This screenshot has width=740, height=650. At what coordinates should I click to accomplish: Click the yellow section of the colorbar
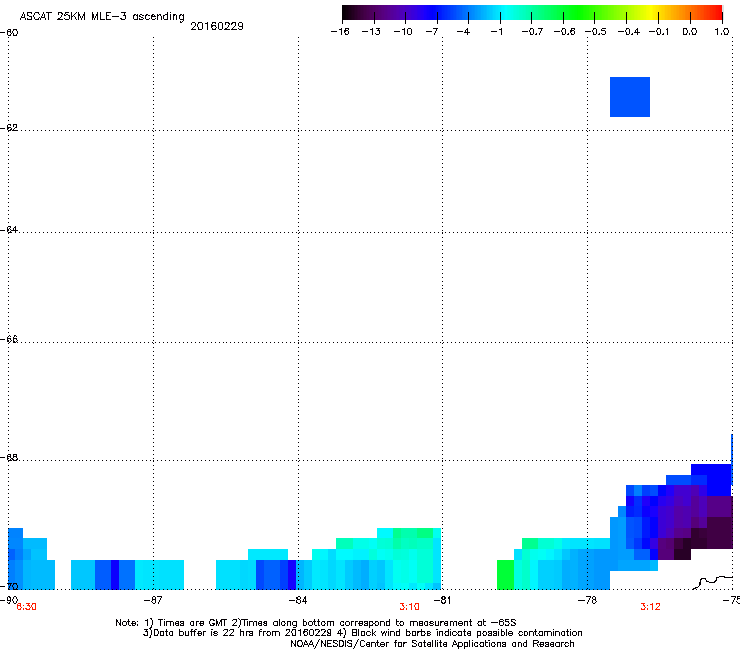click(650, 13)
